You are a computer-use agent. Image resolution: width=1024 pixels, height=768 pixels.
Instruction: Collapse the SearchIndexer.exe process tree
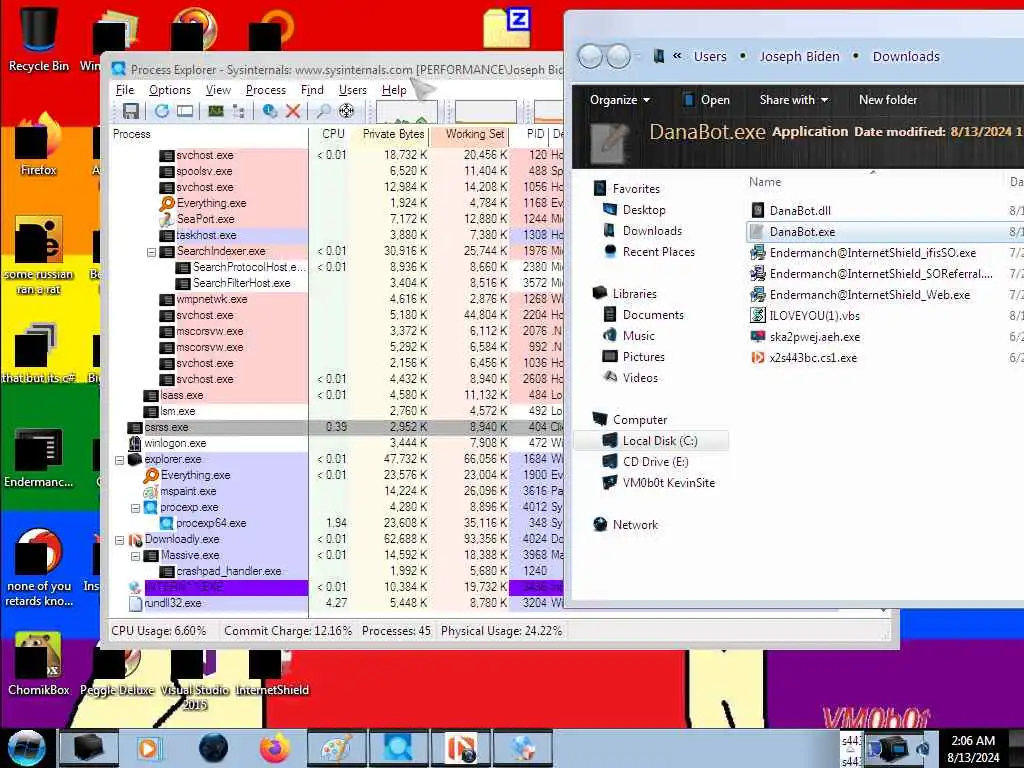152,252
